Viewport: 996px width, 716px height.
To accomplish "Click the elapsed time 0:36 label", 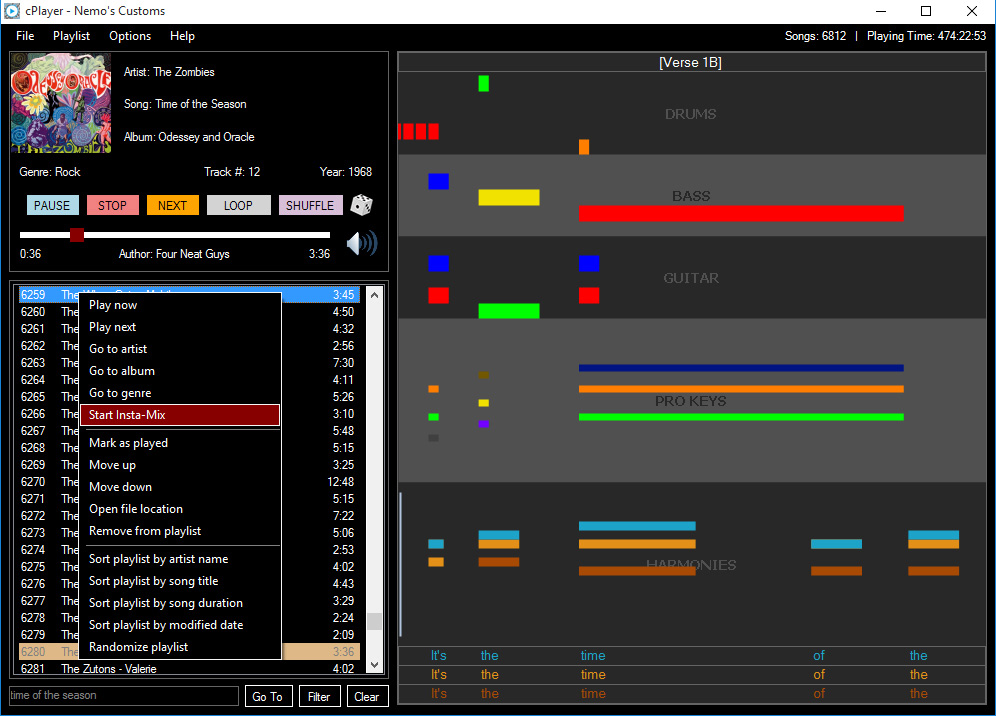I will coord(30,254).
